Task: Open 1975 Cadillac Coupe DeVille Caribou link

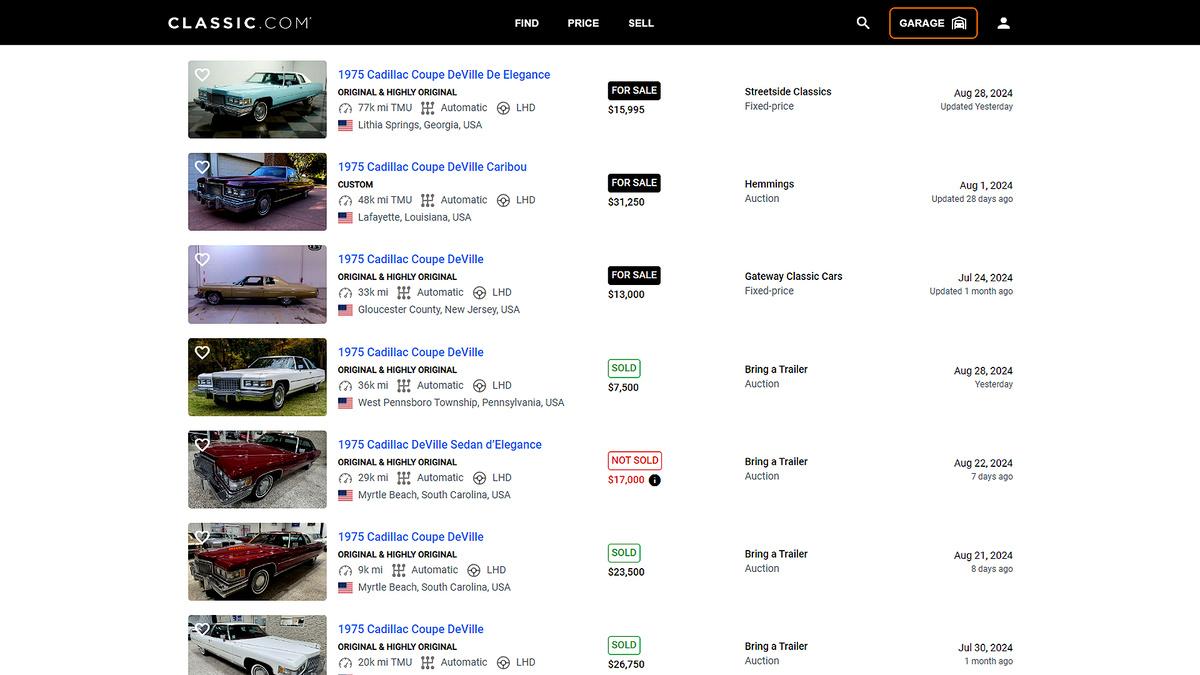Action: point(432,167)
